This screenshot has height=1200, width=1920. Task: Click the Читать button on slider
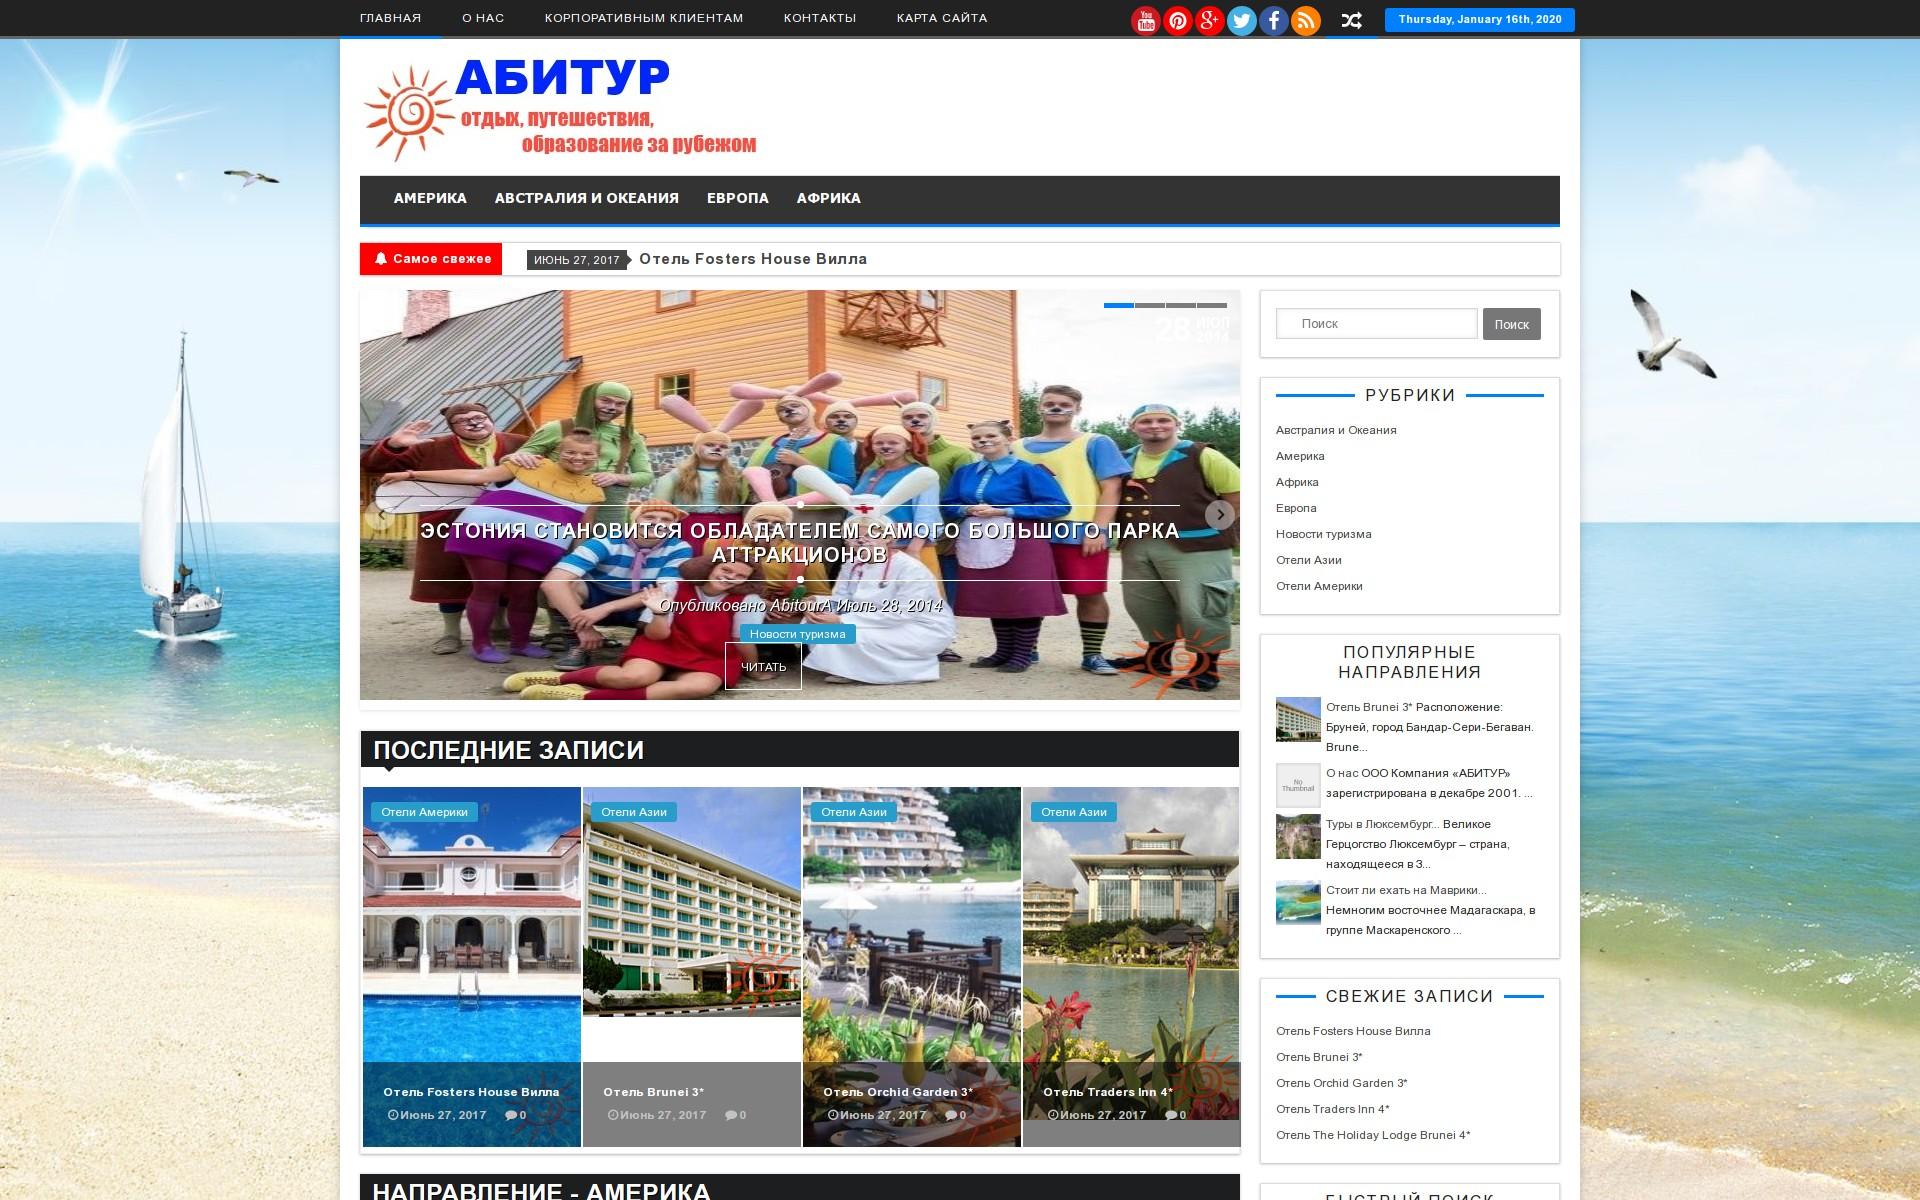click(763, 666)
